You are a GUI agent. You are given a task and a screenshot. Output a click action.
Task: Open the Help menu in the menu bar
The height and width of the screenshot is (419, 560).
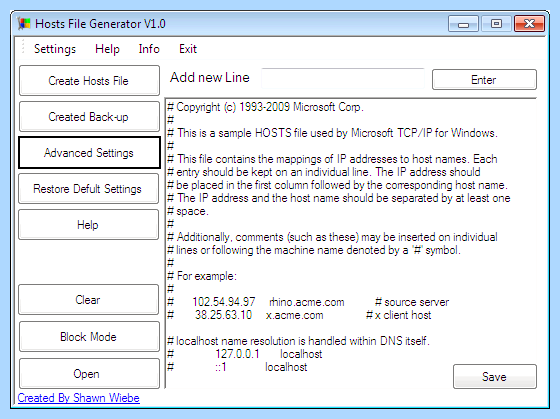point(107,49)
